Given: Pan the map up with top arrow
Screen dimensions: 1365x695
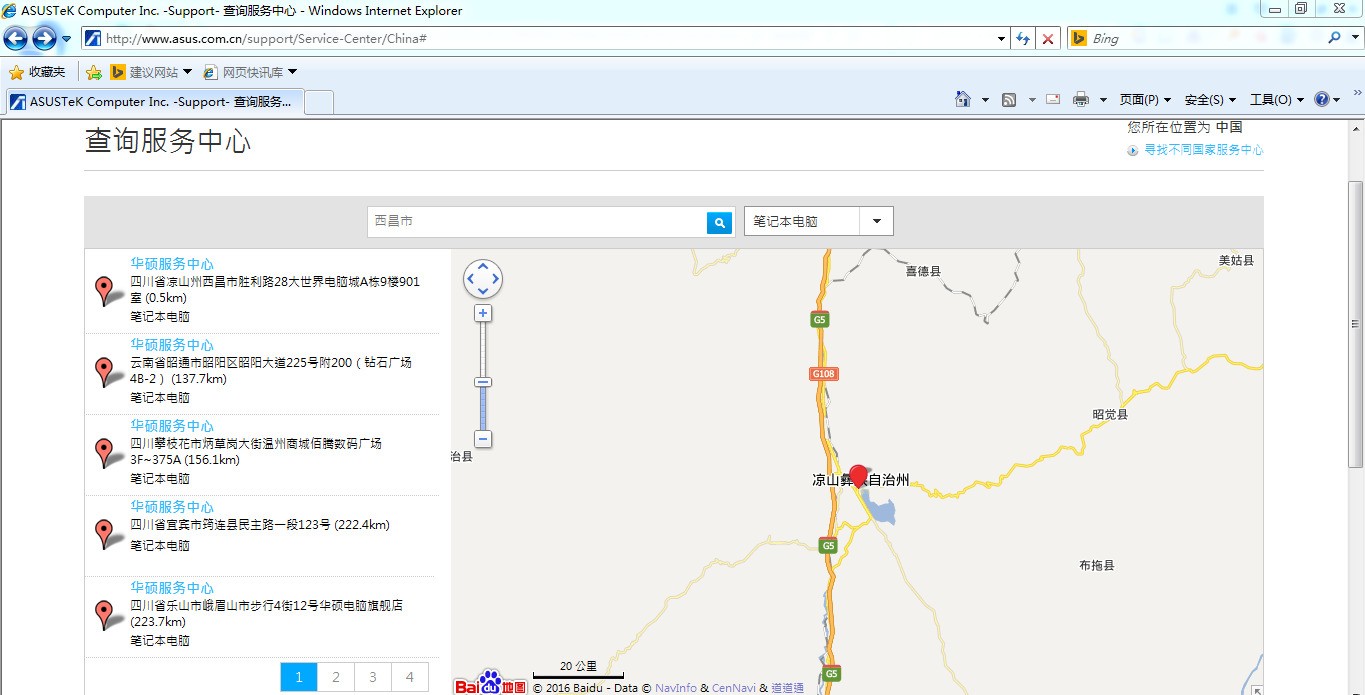Looking at the screenshot, I should tap(483, 267).
